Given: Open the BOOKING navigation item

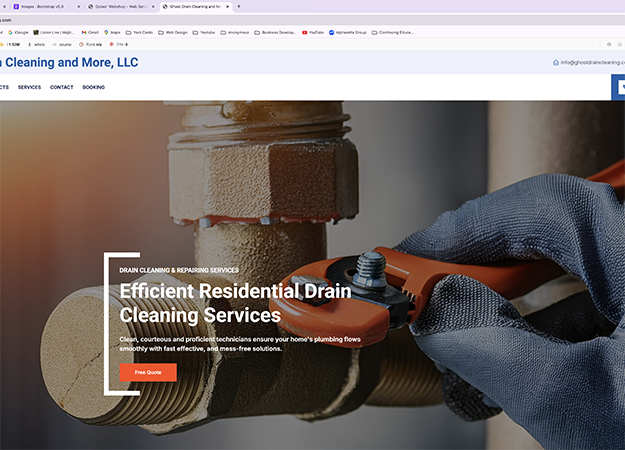Looking at the screenshot, I should click(x=94, y=87).
